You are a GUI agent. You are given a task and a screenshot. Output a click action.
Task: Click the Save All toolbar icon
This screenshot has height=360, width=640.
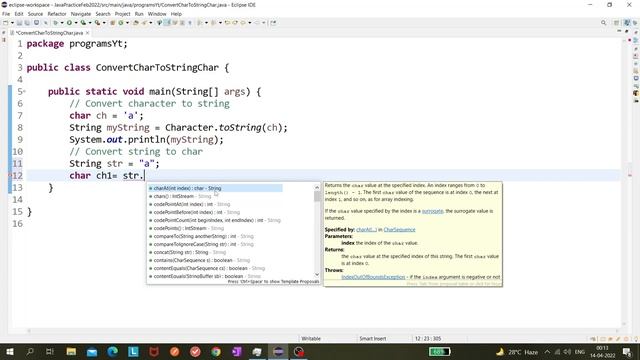point(27,23)
